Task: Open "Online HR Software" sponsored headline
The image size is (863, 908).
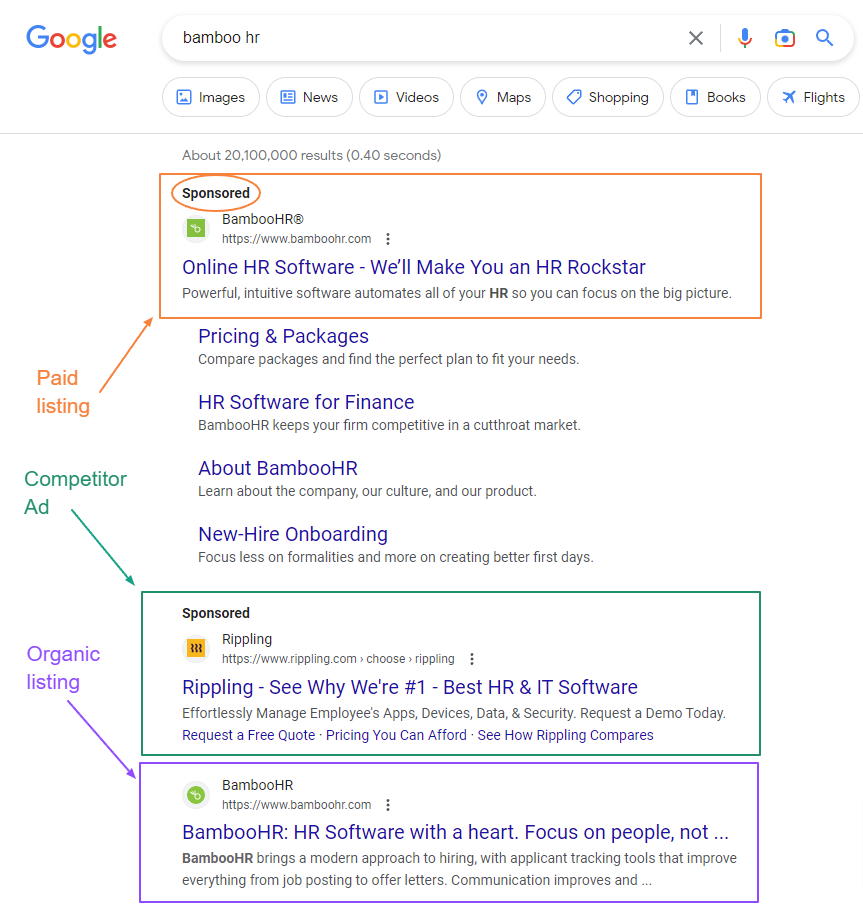Action: [x=414, y=267]
